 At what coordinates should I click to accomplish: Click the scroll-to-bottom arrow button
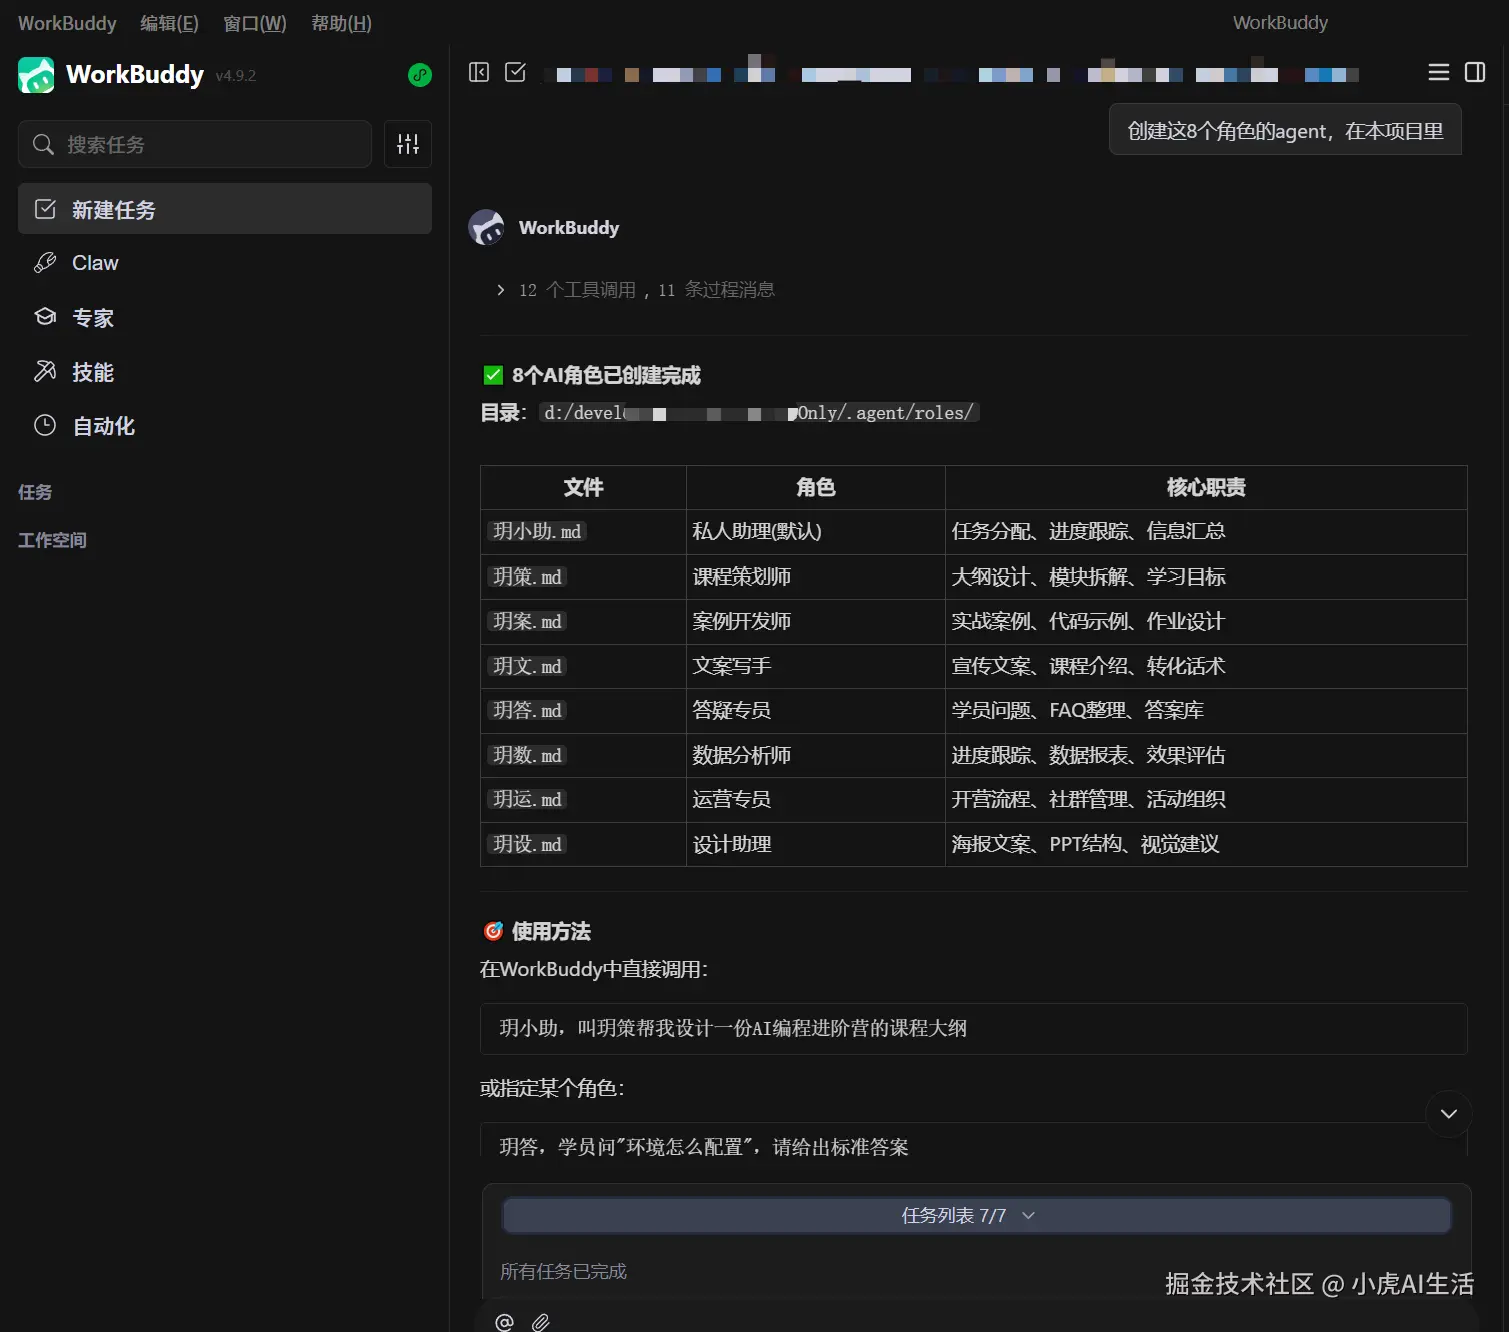point(1448,1114)
